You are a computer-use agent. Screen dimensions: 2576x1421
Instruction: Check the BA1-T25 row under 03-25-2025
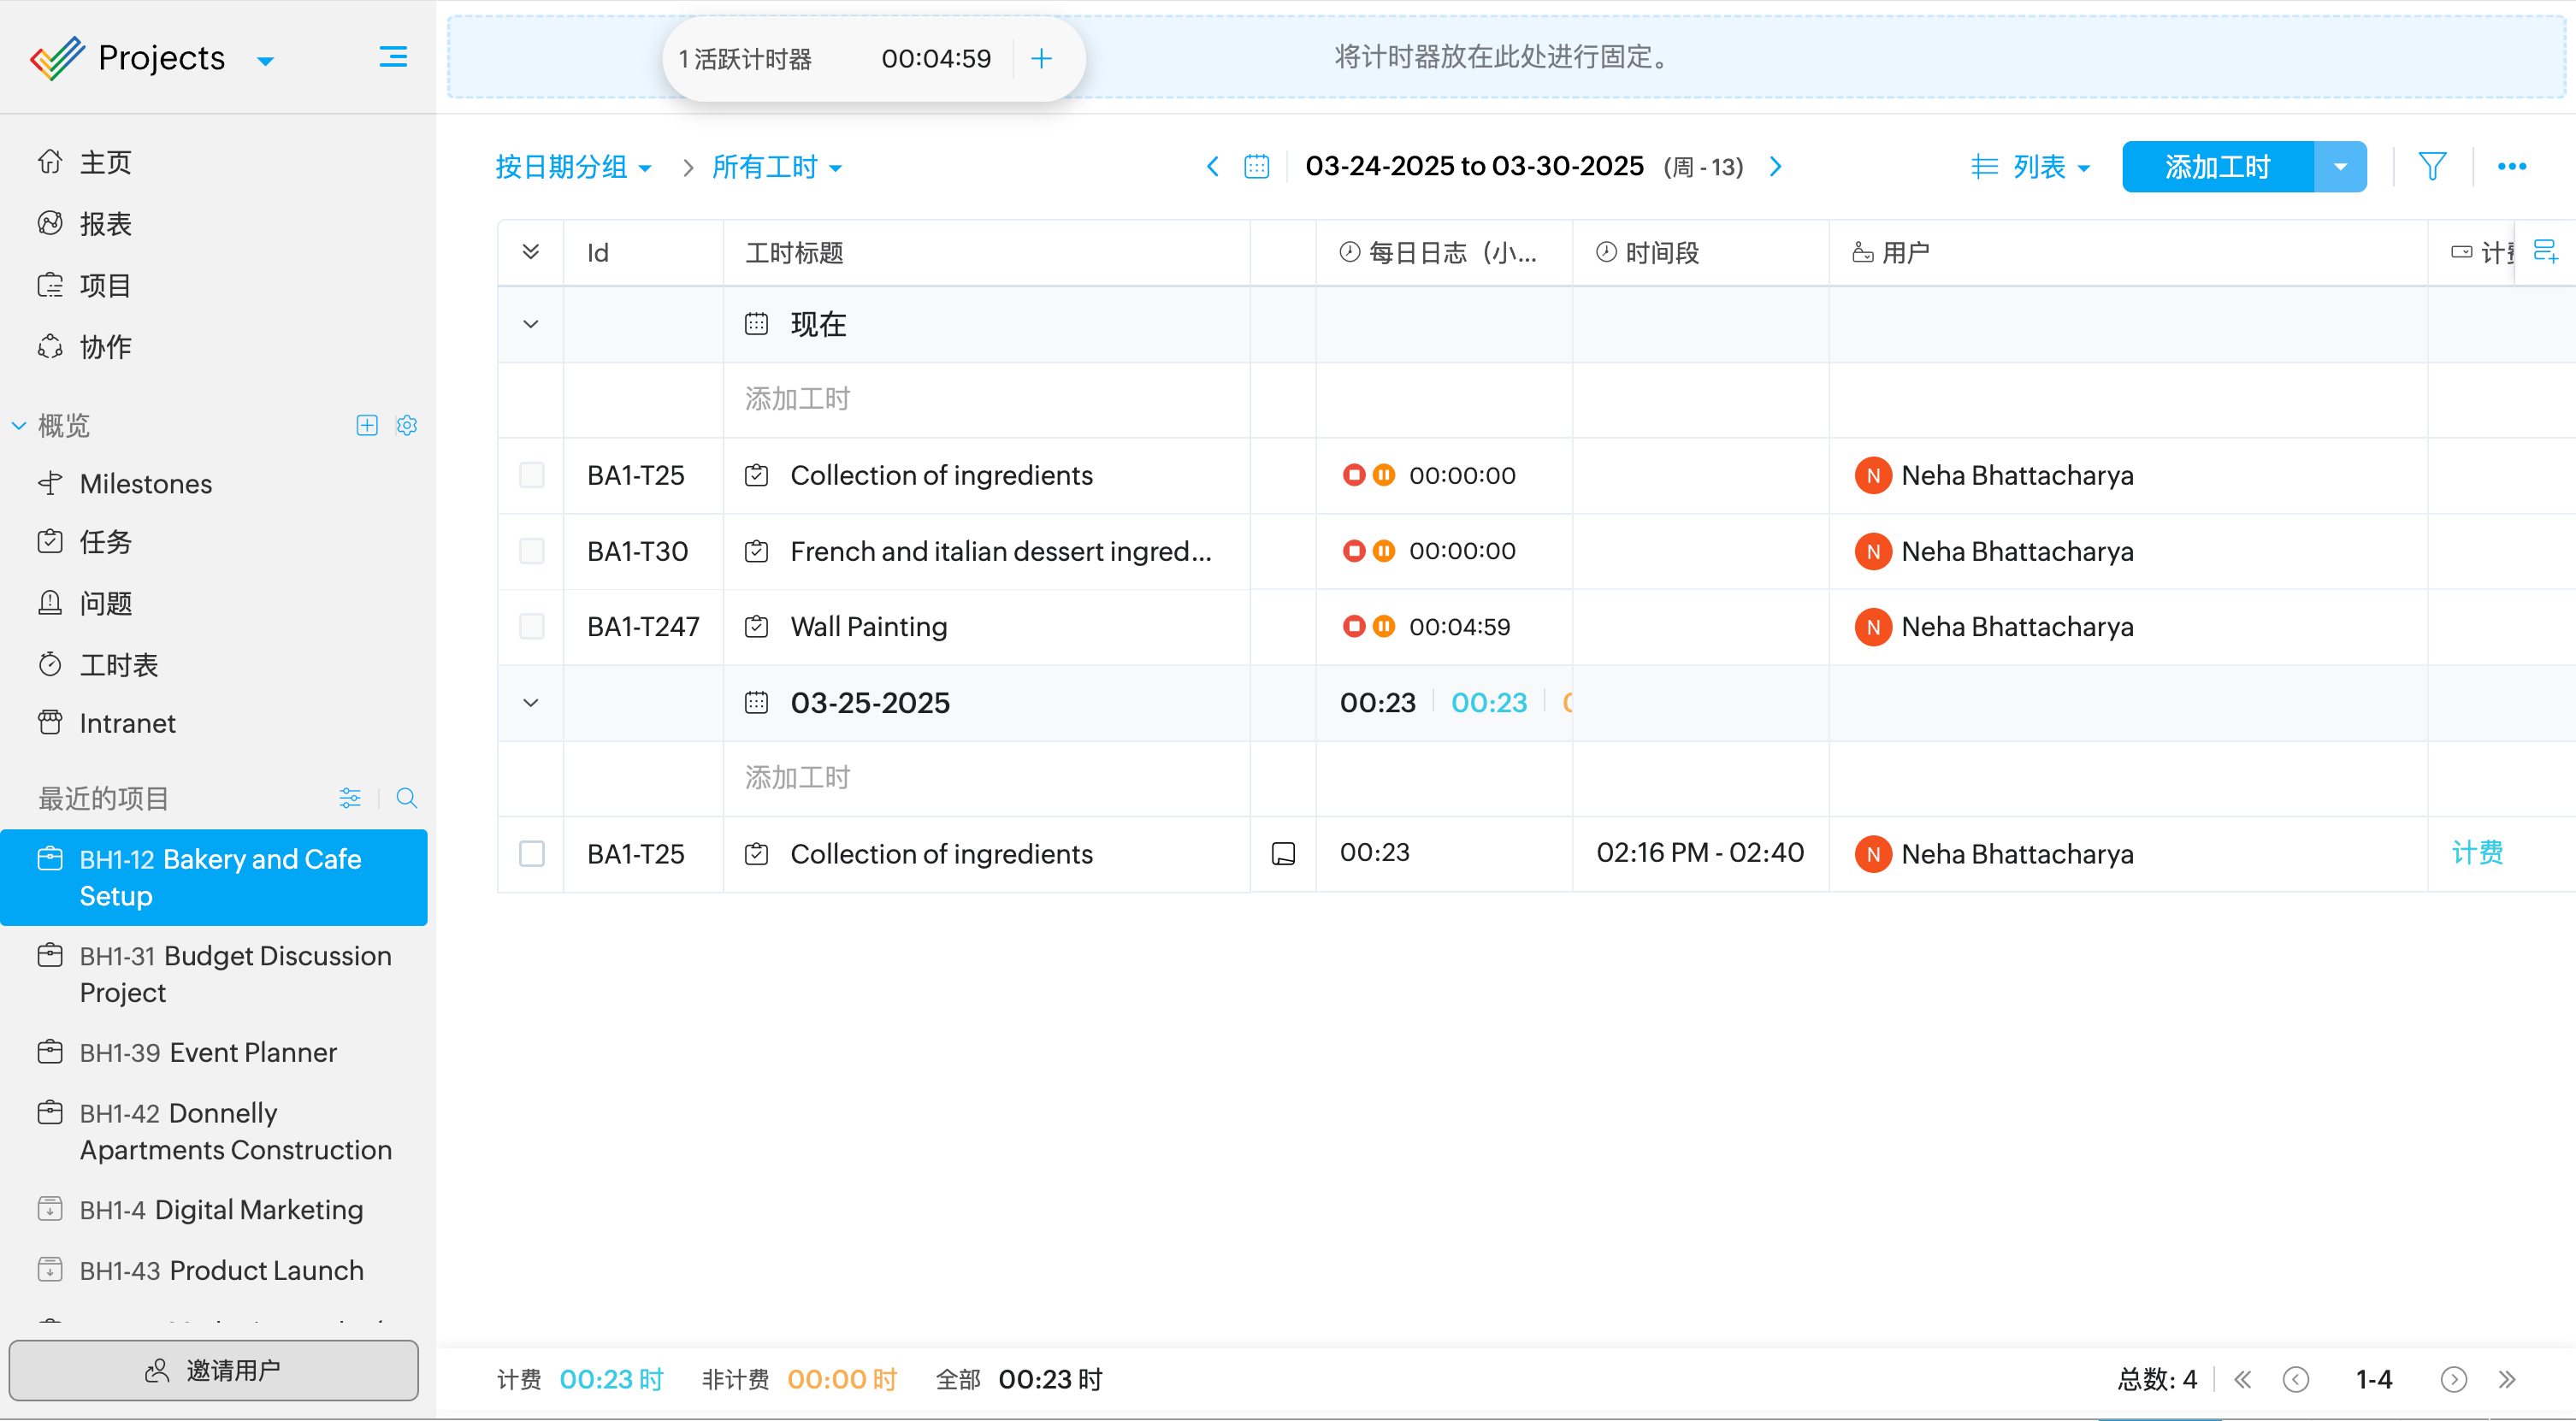point(532,854)
